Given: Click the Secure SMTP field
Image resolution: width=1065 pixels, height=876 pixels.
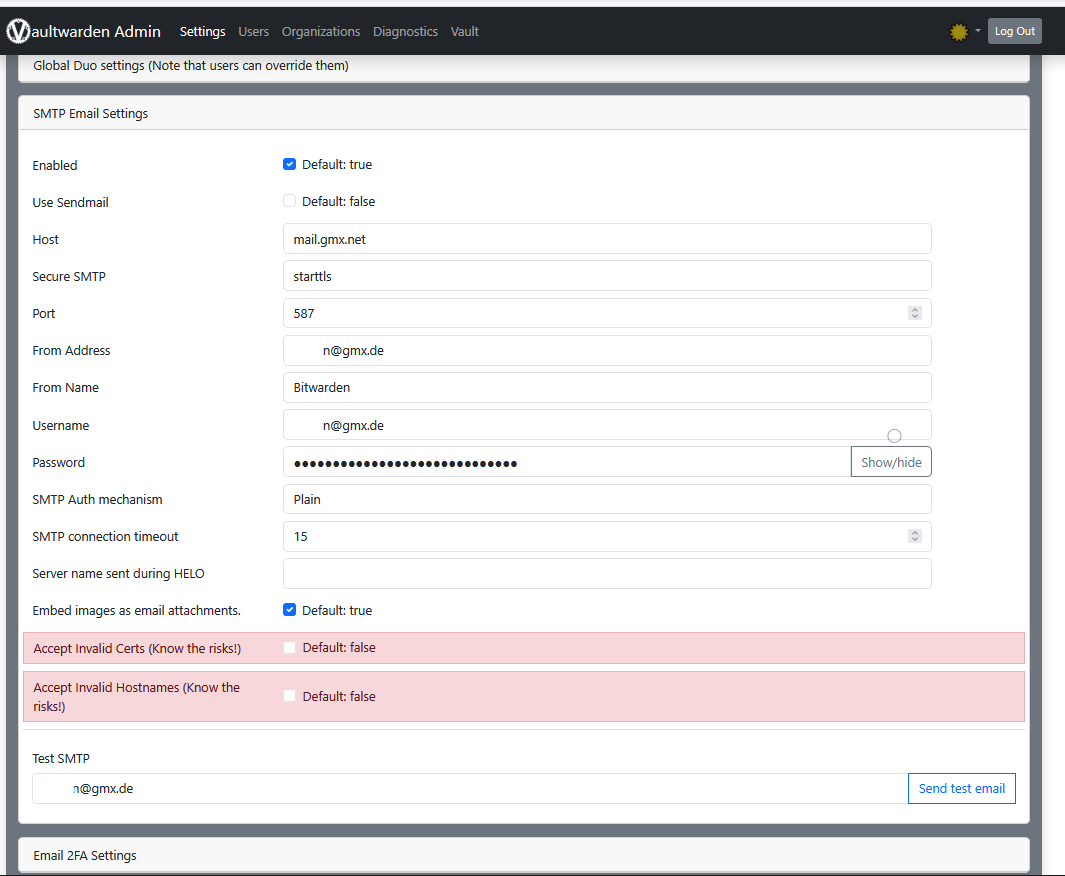Looking at the screenshot, I should (607, 276).
